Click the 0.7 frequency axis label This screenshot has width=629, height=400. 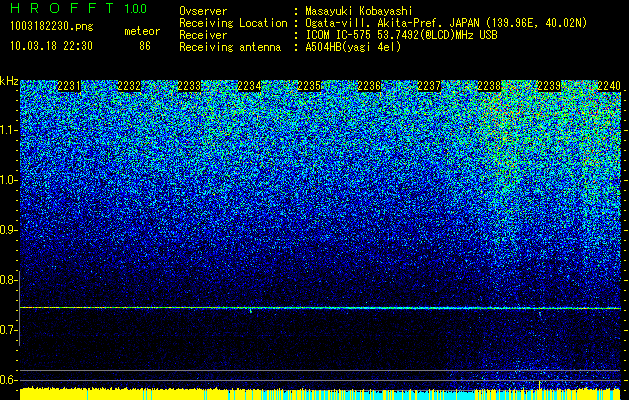click(9, 330)
